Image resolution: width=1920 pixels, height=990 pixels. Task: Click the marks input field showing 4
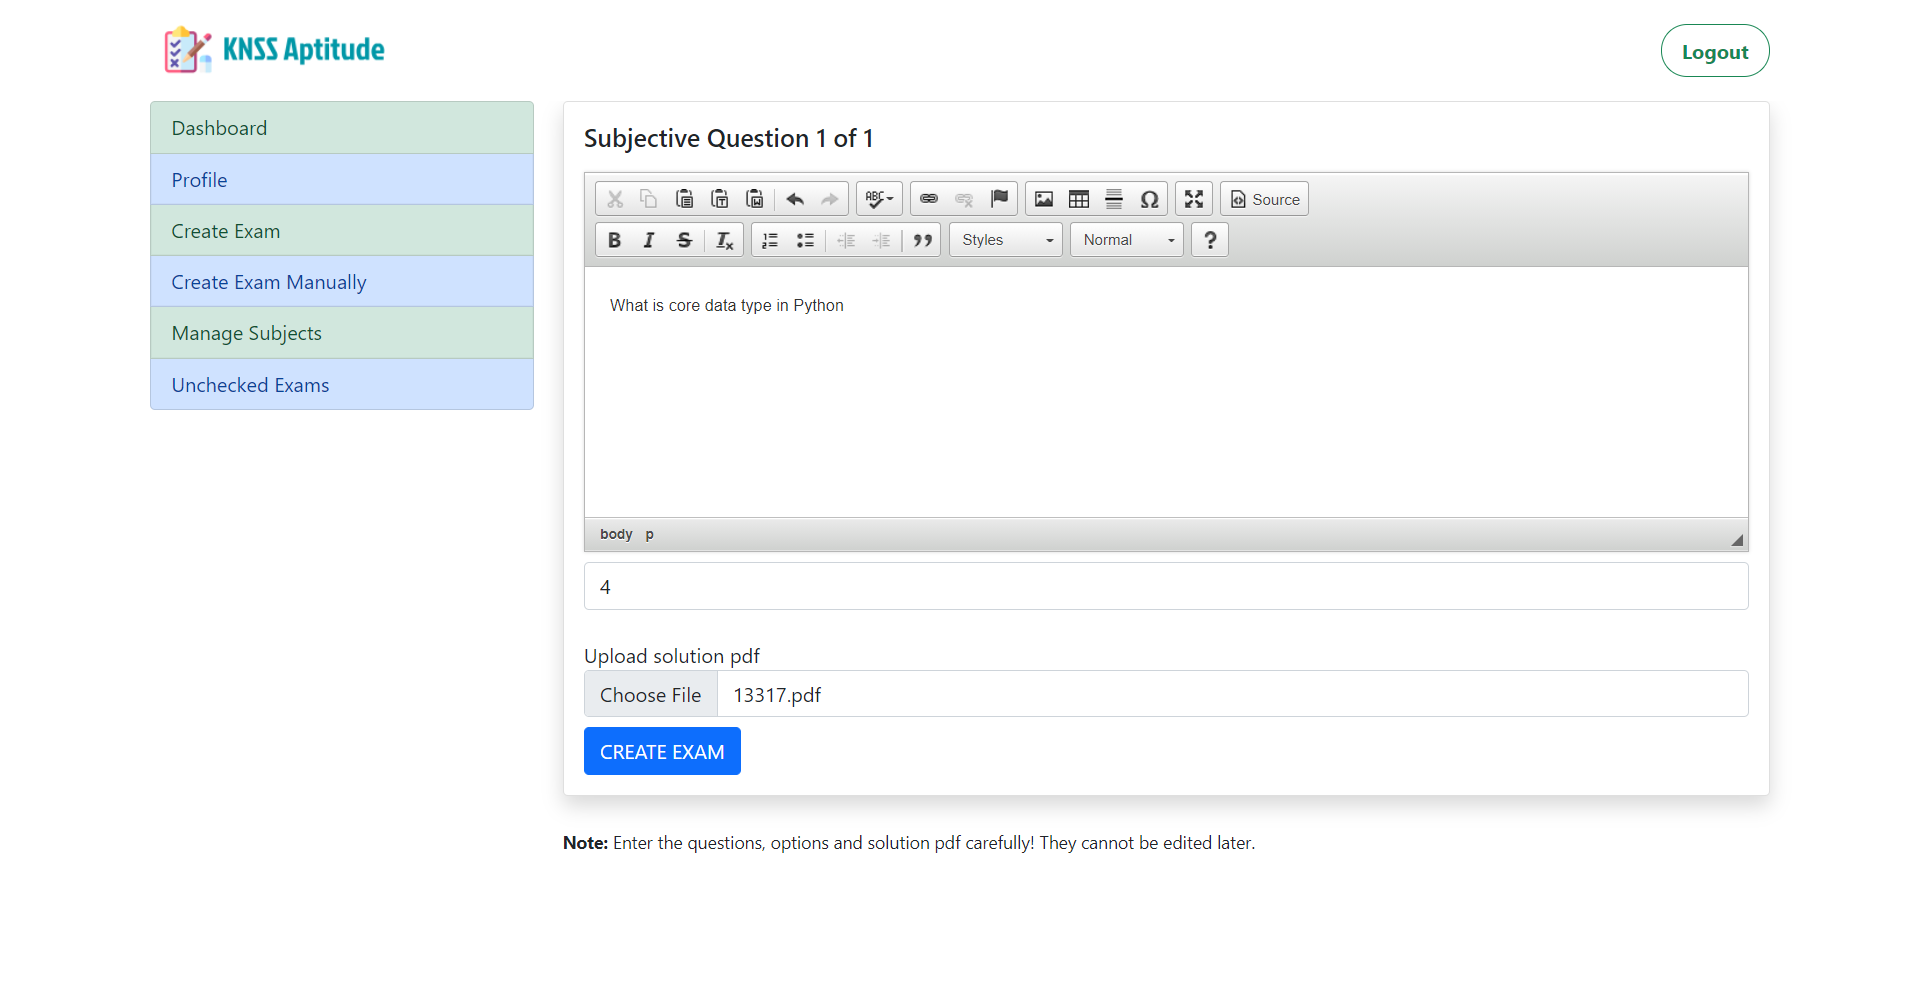point(1166,587)
